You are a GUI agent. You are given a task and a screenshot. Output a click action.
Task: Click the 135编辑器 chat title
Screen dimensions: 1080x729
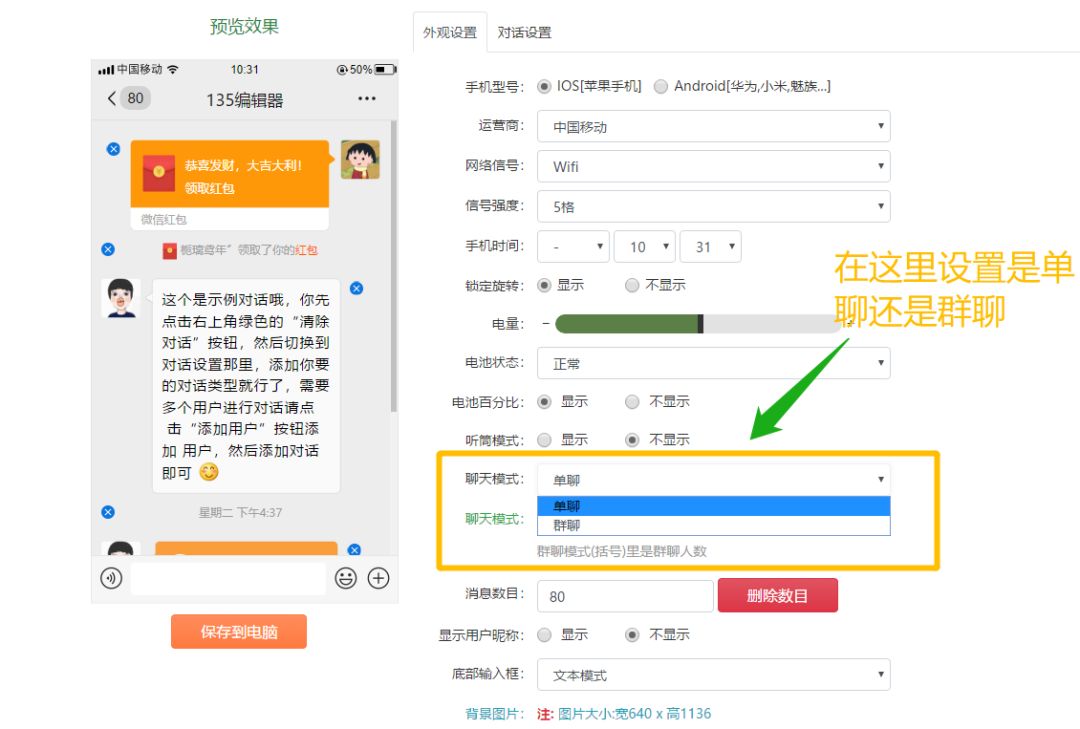click(x=245, y=100)
